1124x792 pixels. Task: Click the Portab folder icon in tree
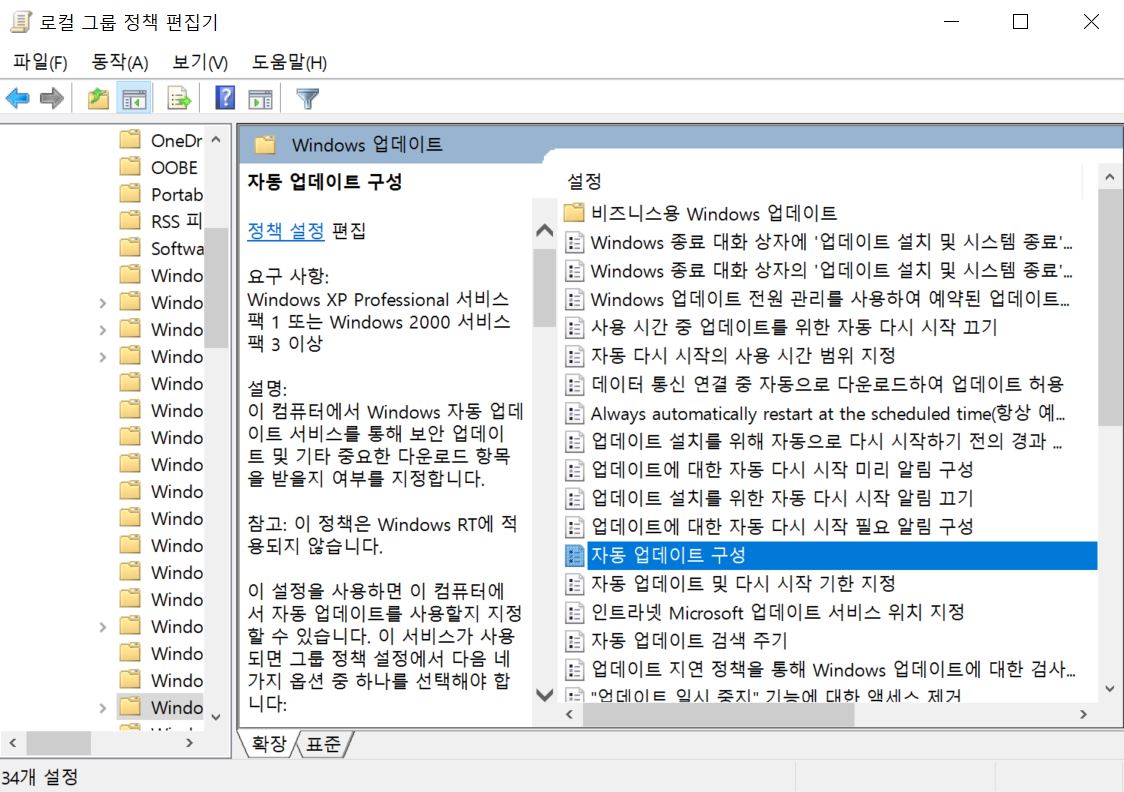click(130, 194)
